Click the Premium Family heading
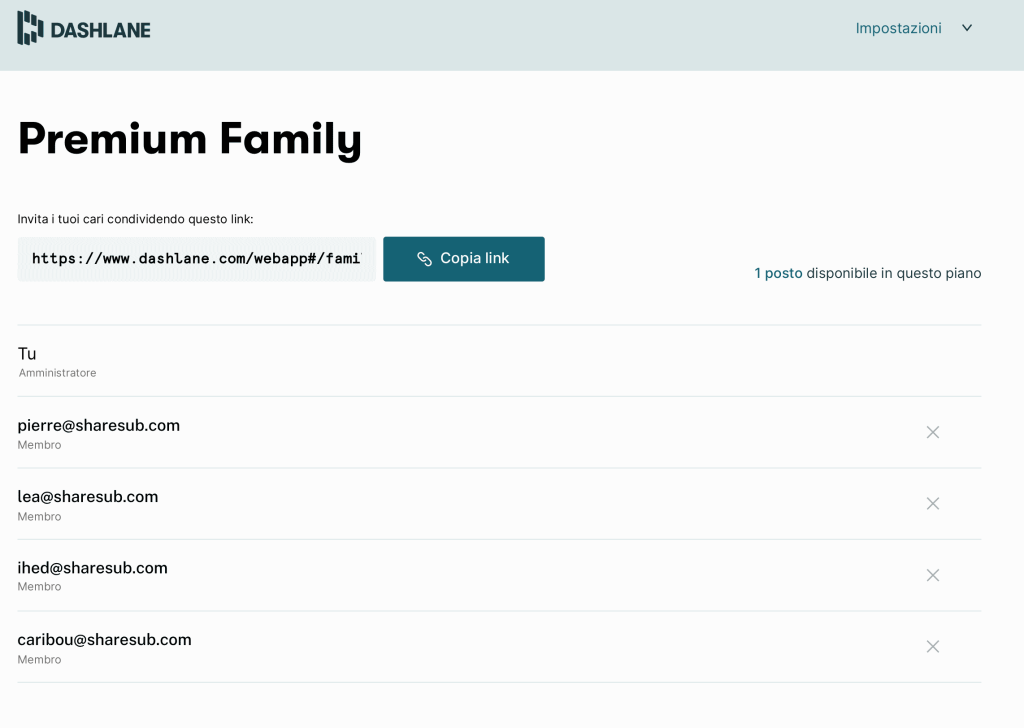 point(189,139)
